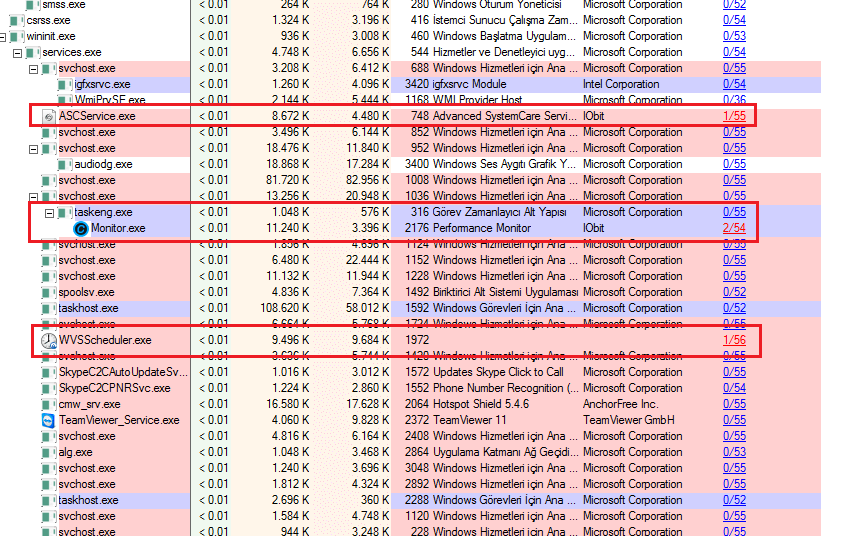Click the '108.620 K' private bytes value
The image size is (841, 536).
284,308
